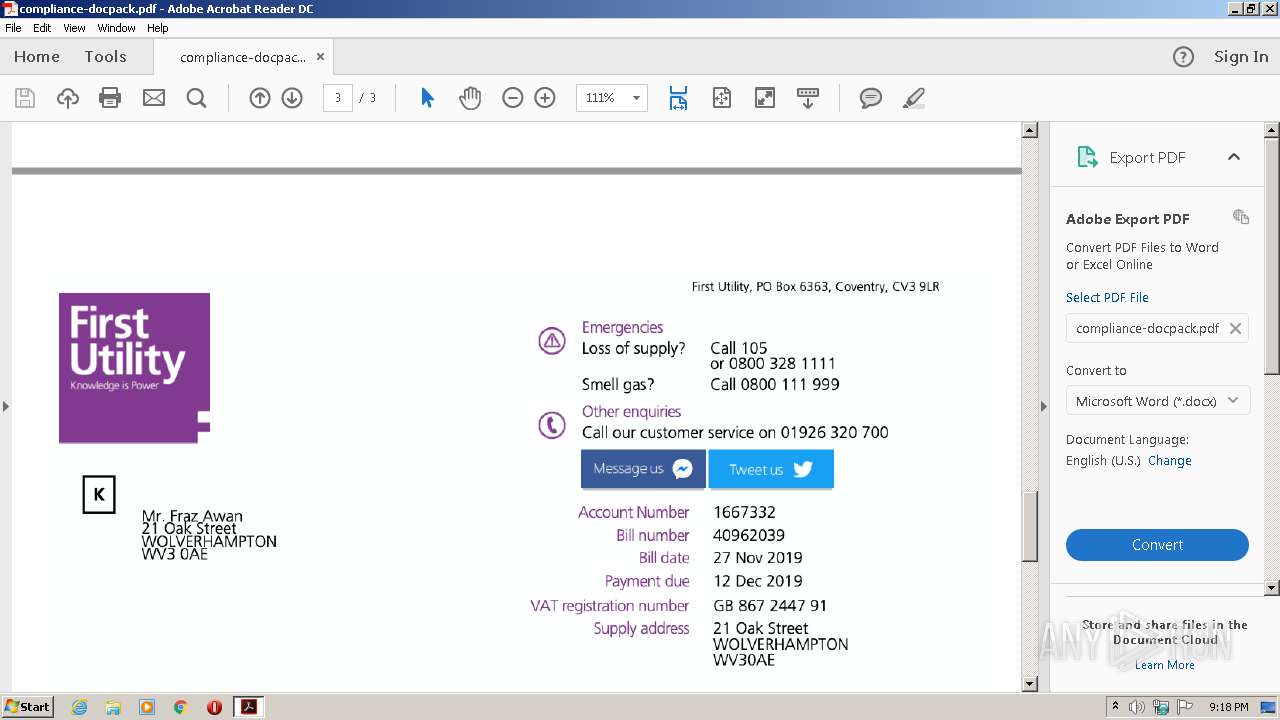Viewport: 1280px width, 720px height.
Task: Click Select PDF File link
Action: [1107, 297]
